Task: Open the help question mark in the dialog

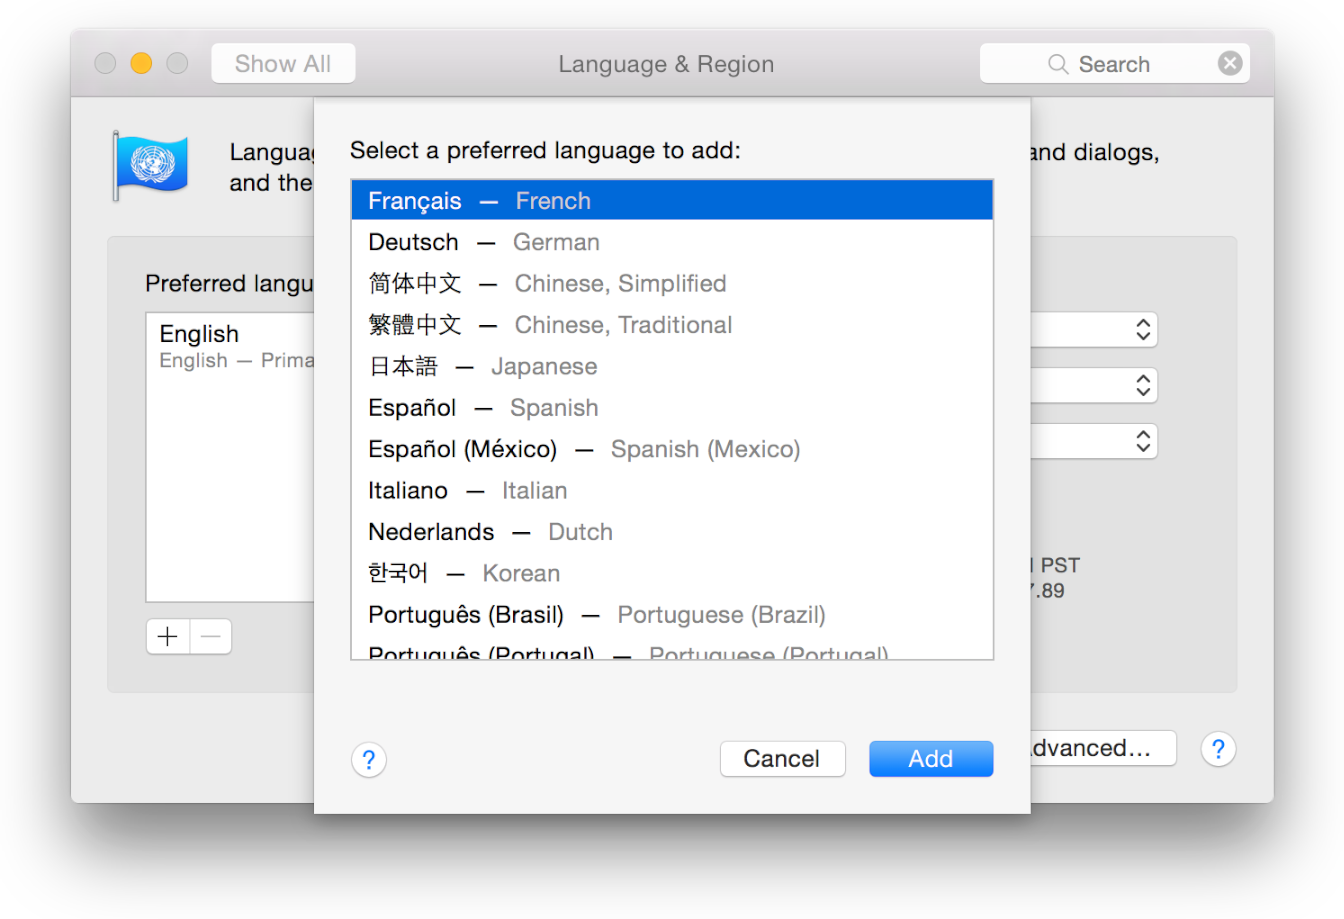Action: (x=369, y=760)
